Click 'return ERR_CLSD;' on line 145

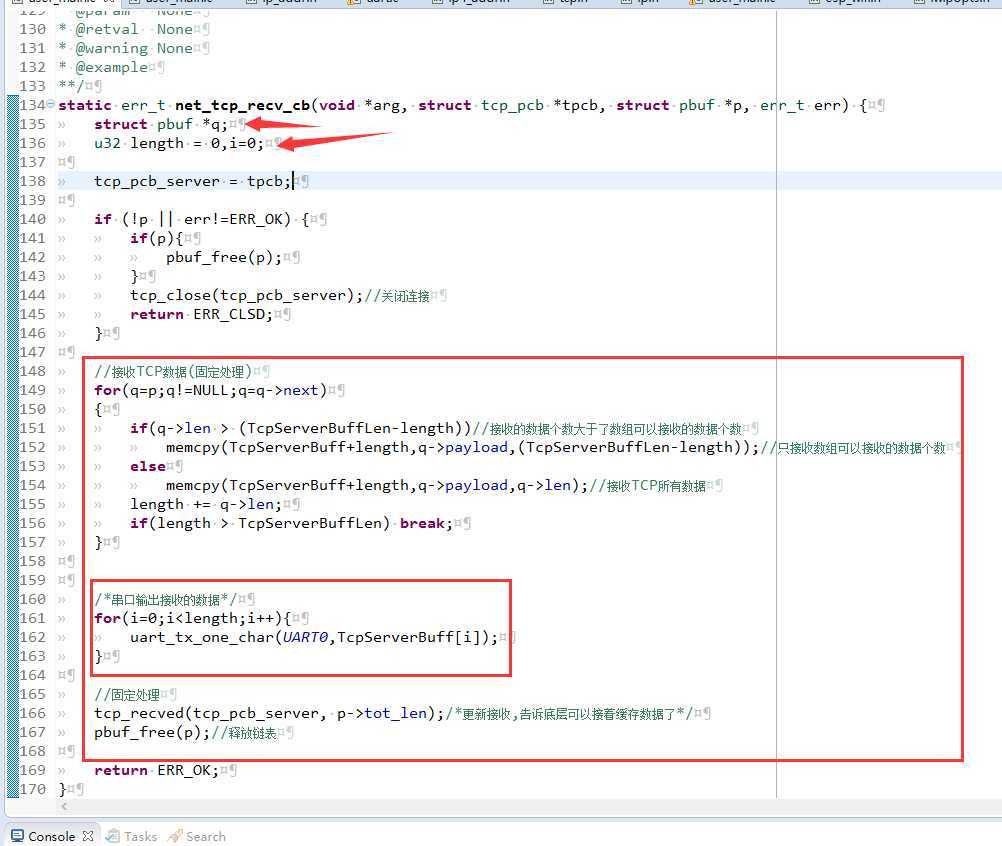pos(201,314)
